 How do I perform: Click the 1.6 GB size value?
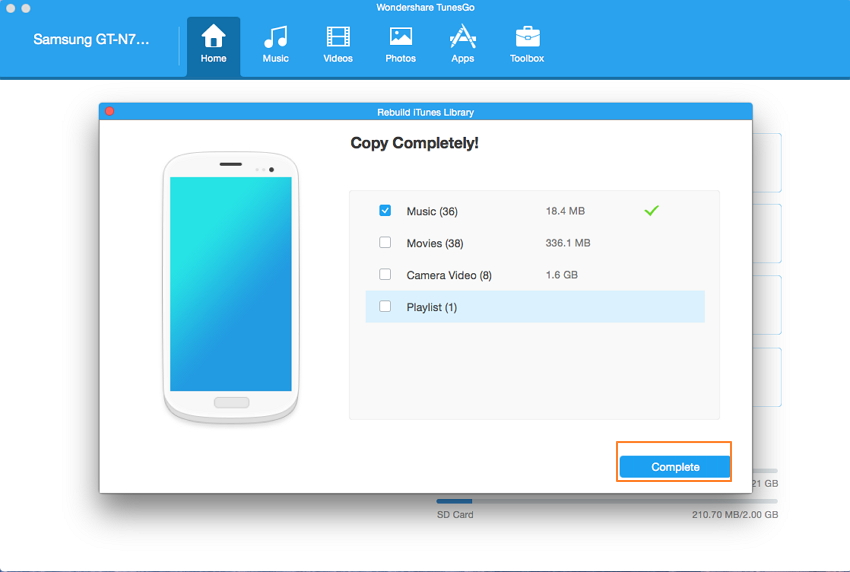pos(561,275)
